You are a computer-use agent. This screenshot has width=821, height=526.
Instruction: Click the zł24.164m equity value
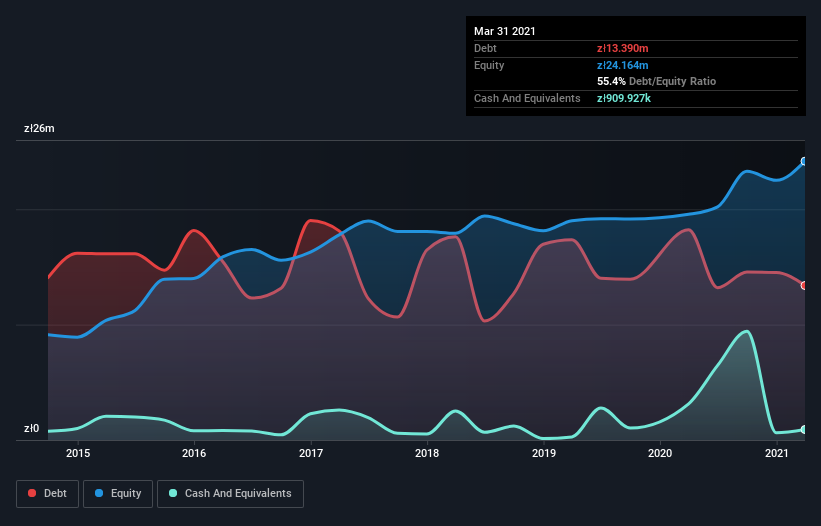point(623,65)
